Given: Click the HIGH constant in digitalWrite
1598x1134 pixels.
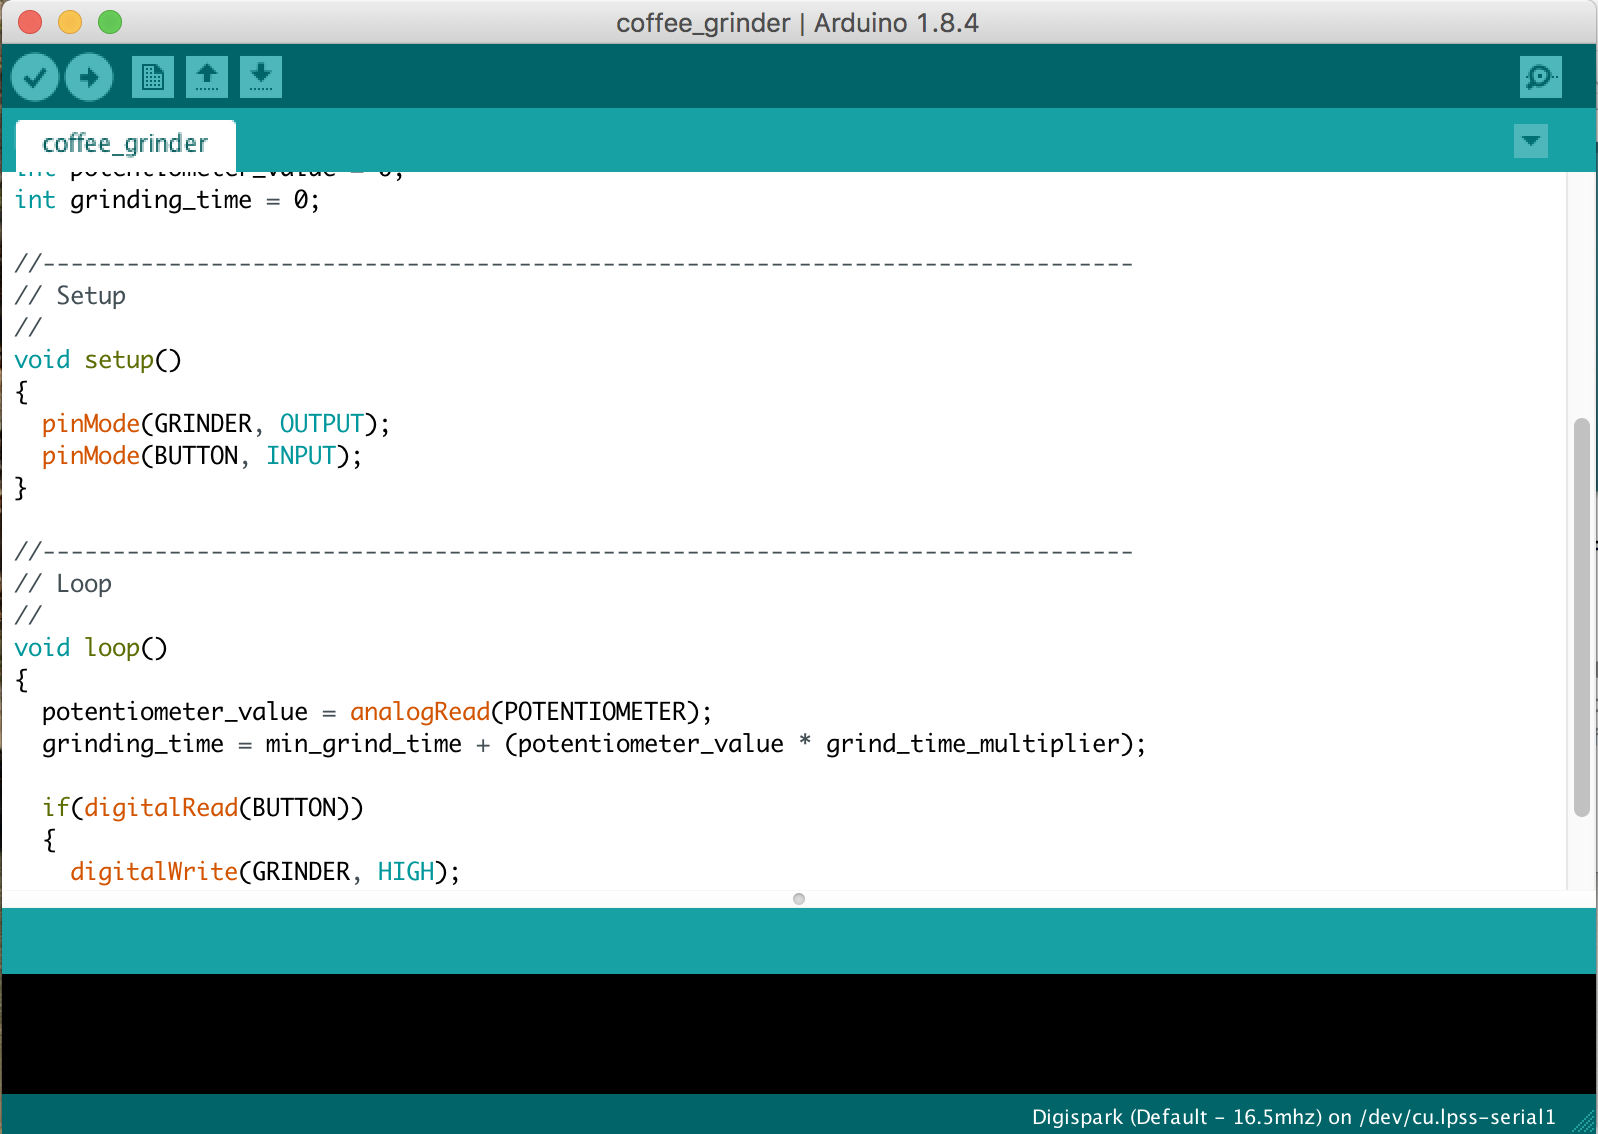Looking at the screenshot, I should tap(406, 872).
